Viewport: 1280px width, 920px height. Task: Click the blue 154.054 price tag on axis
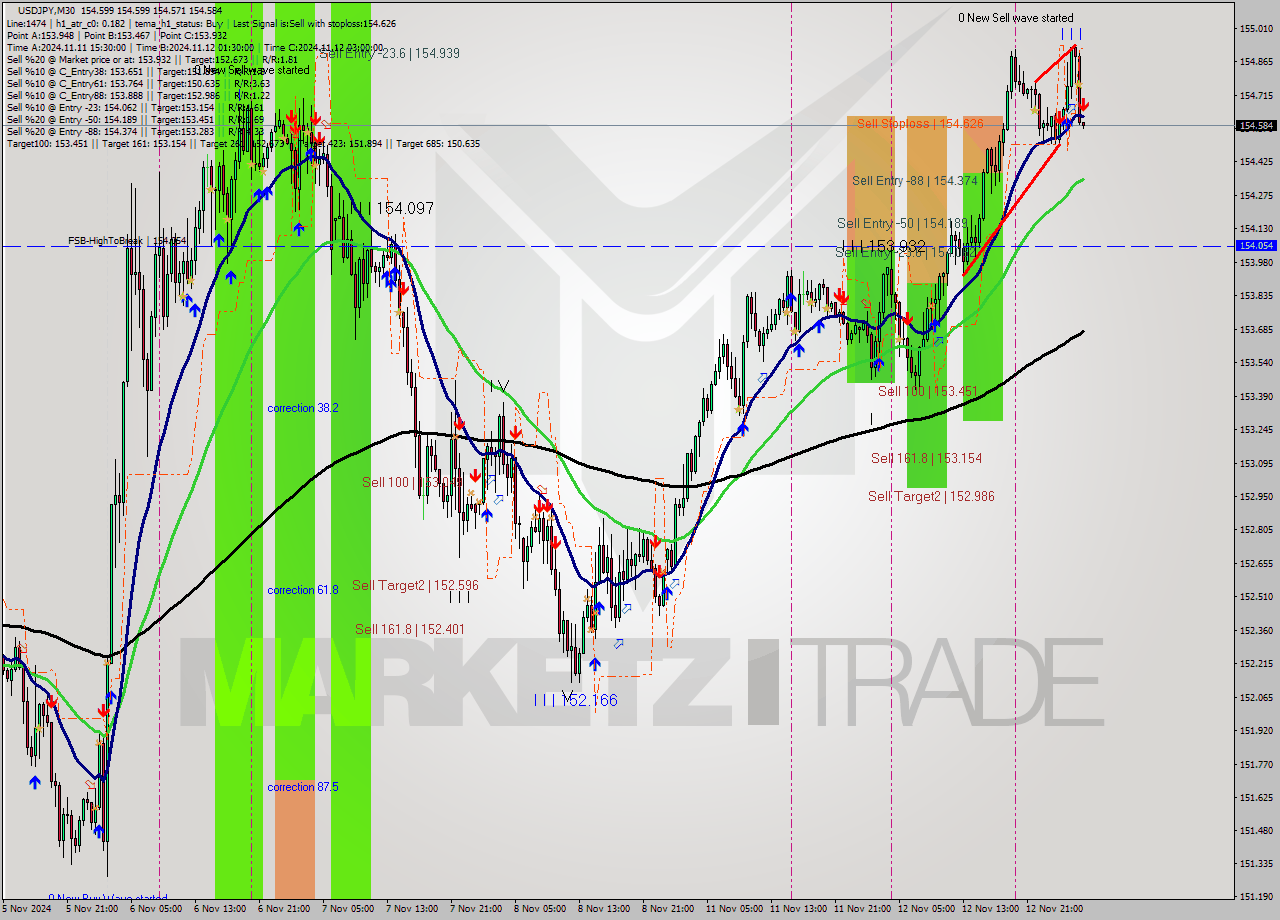[1256, 245]
